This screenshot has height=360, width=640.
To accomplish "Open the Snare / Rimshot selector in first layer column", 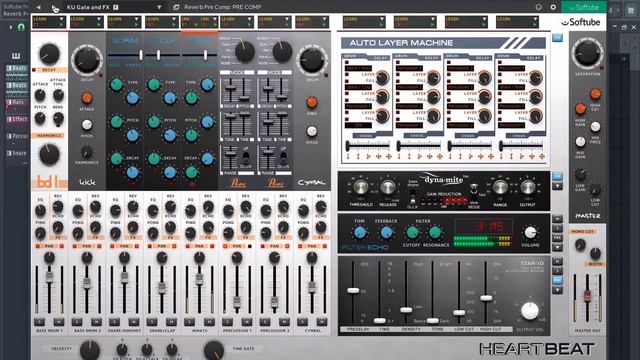I will pyautogui.click(x=358, y=68).
